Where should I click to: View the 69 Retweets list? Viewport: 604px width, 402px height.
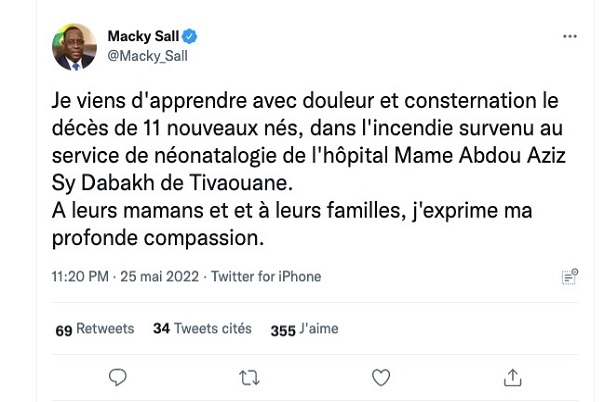click(x=93, y=328)
